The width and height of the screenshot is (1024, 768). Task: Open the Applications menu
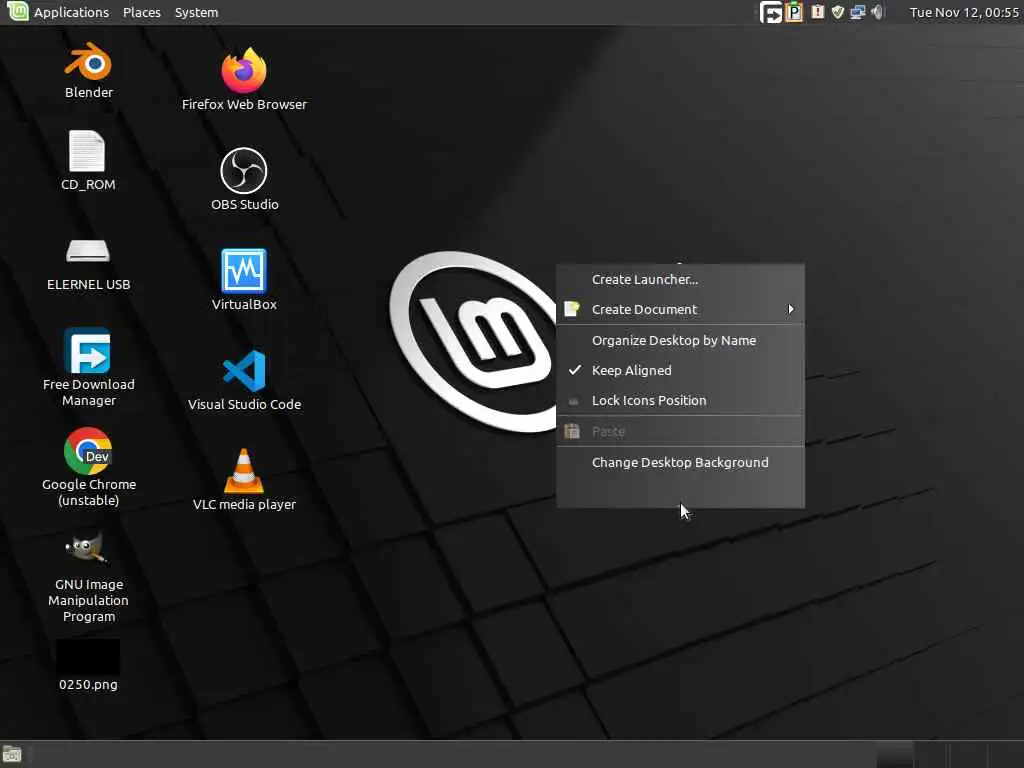(x=71, y=12)
